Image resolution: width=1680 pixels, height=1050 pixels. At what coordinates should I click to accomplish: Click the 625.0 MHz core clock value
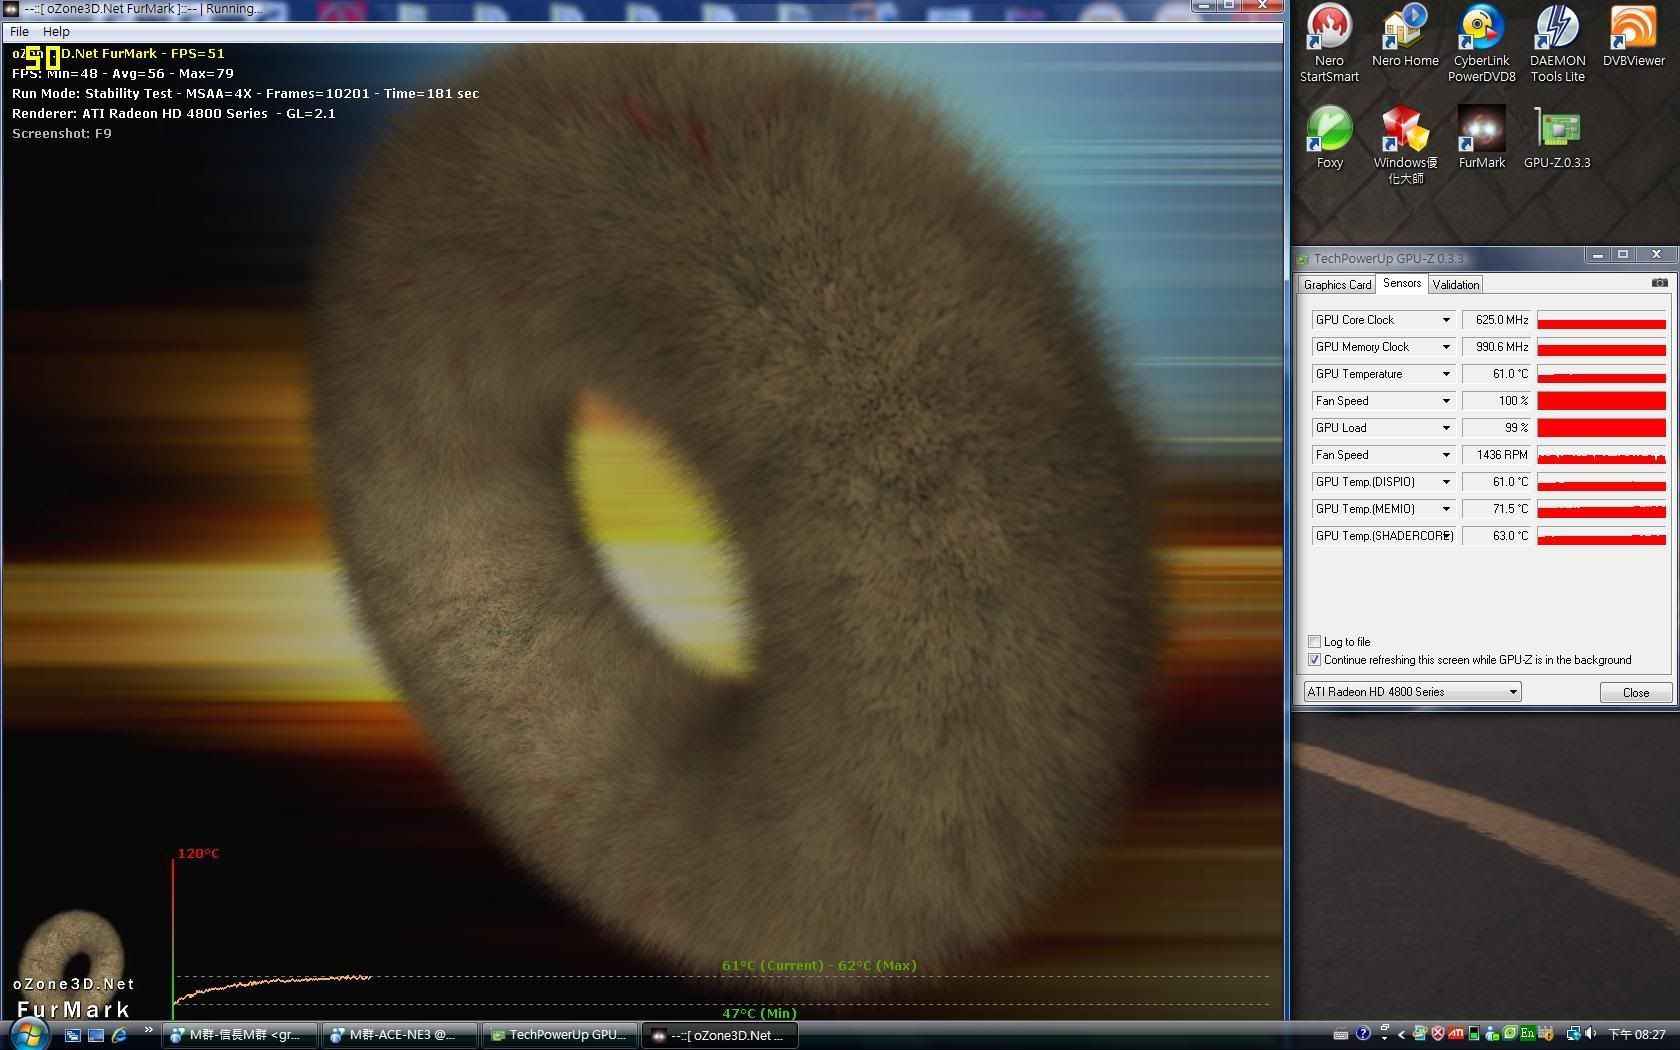pyautogui.click(x=1496, y=320)
